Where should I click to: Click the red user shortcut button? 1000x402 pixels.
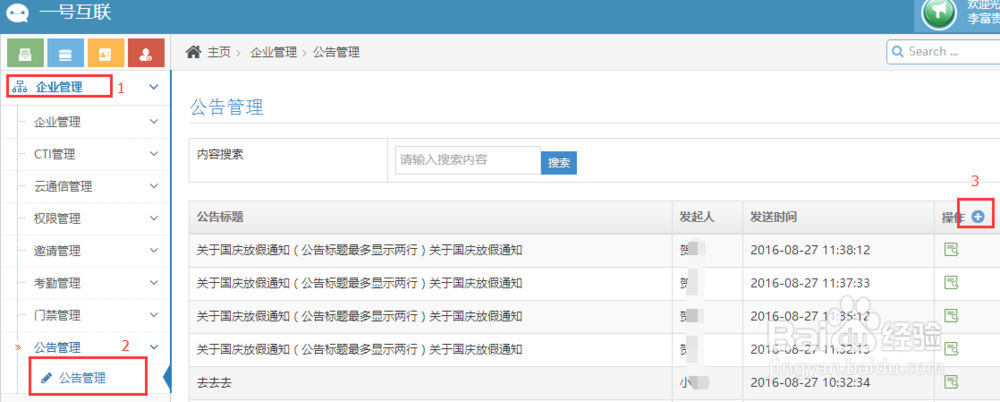point(146,54)
